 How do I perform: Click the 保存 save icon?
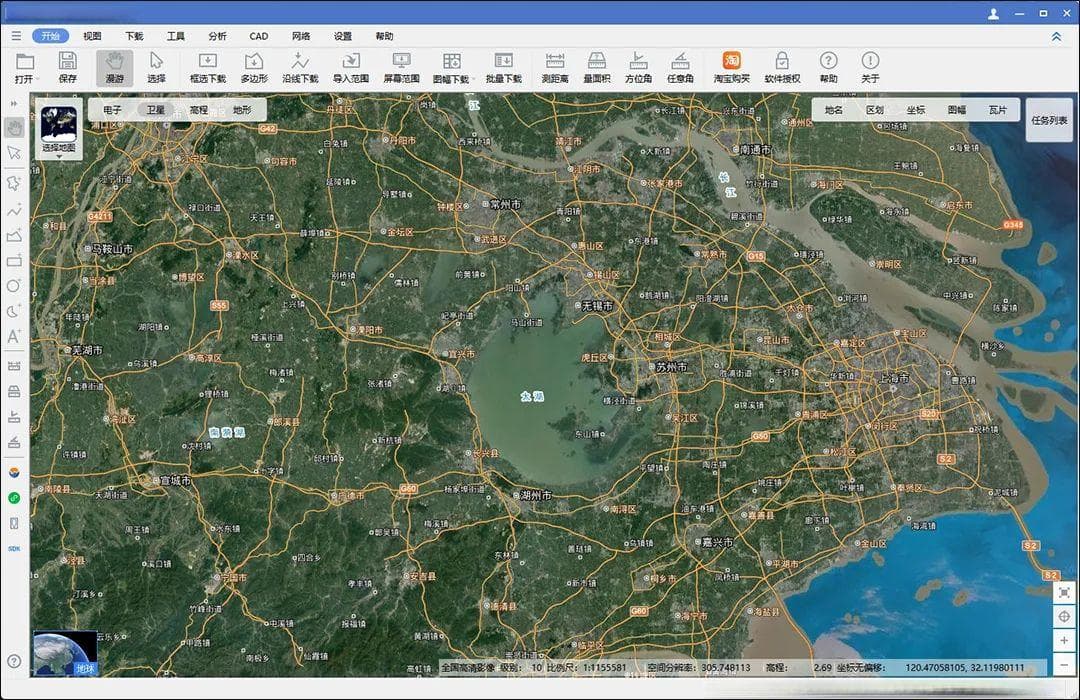68,68
